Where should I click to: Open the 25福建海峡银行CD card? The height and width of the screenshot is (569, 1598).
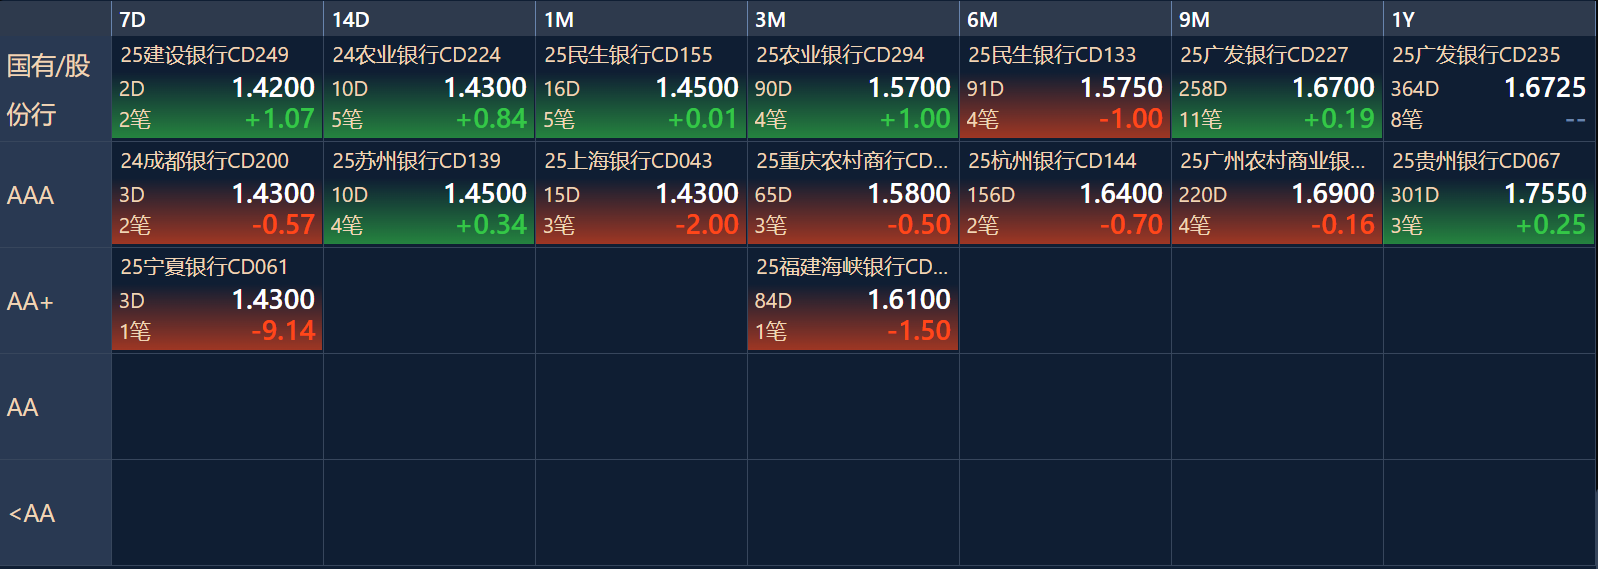(853, 300)
